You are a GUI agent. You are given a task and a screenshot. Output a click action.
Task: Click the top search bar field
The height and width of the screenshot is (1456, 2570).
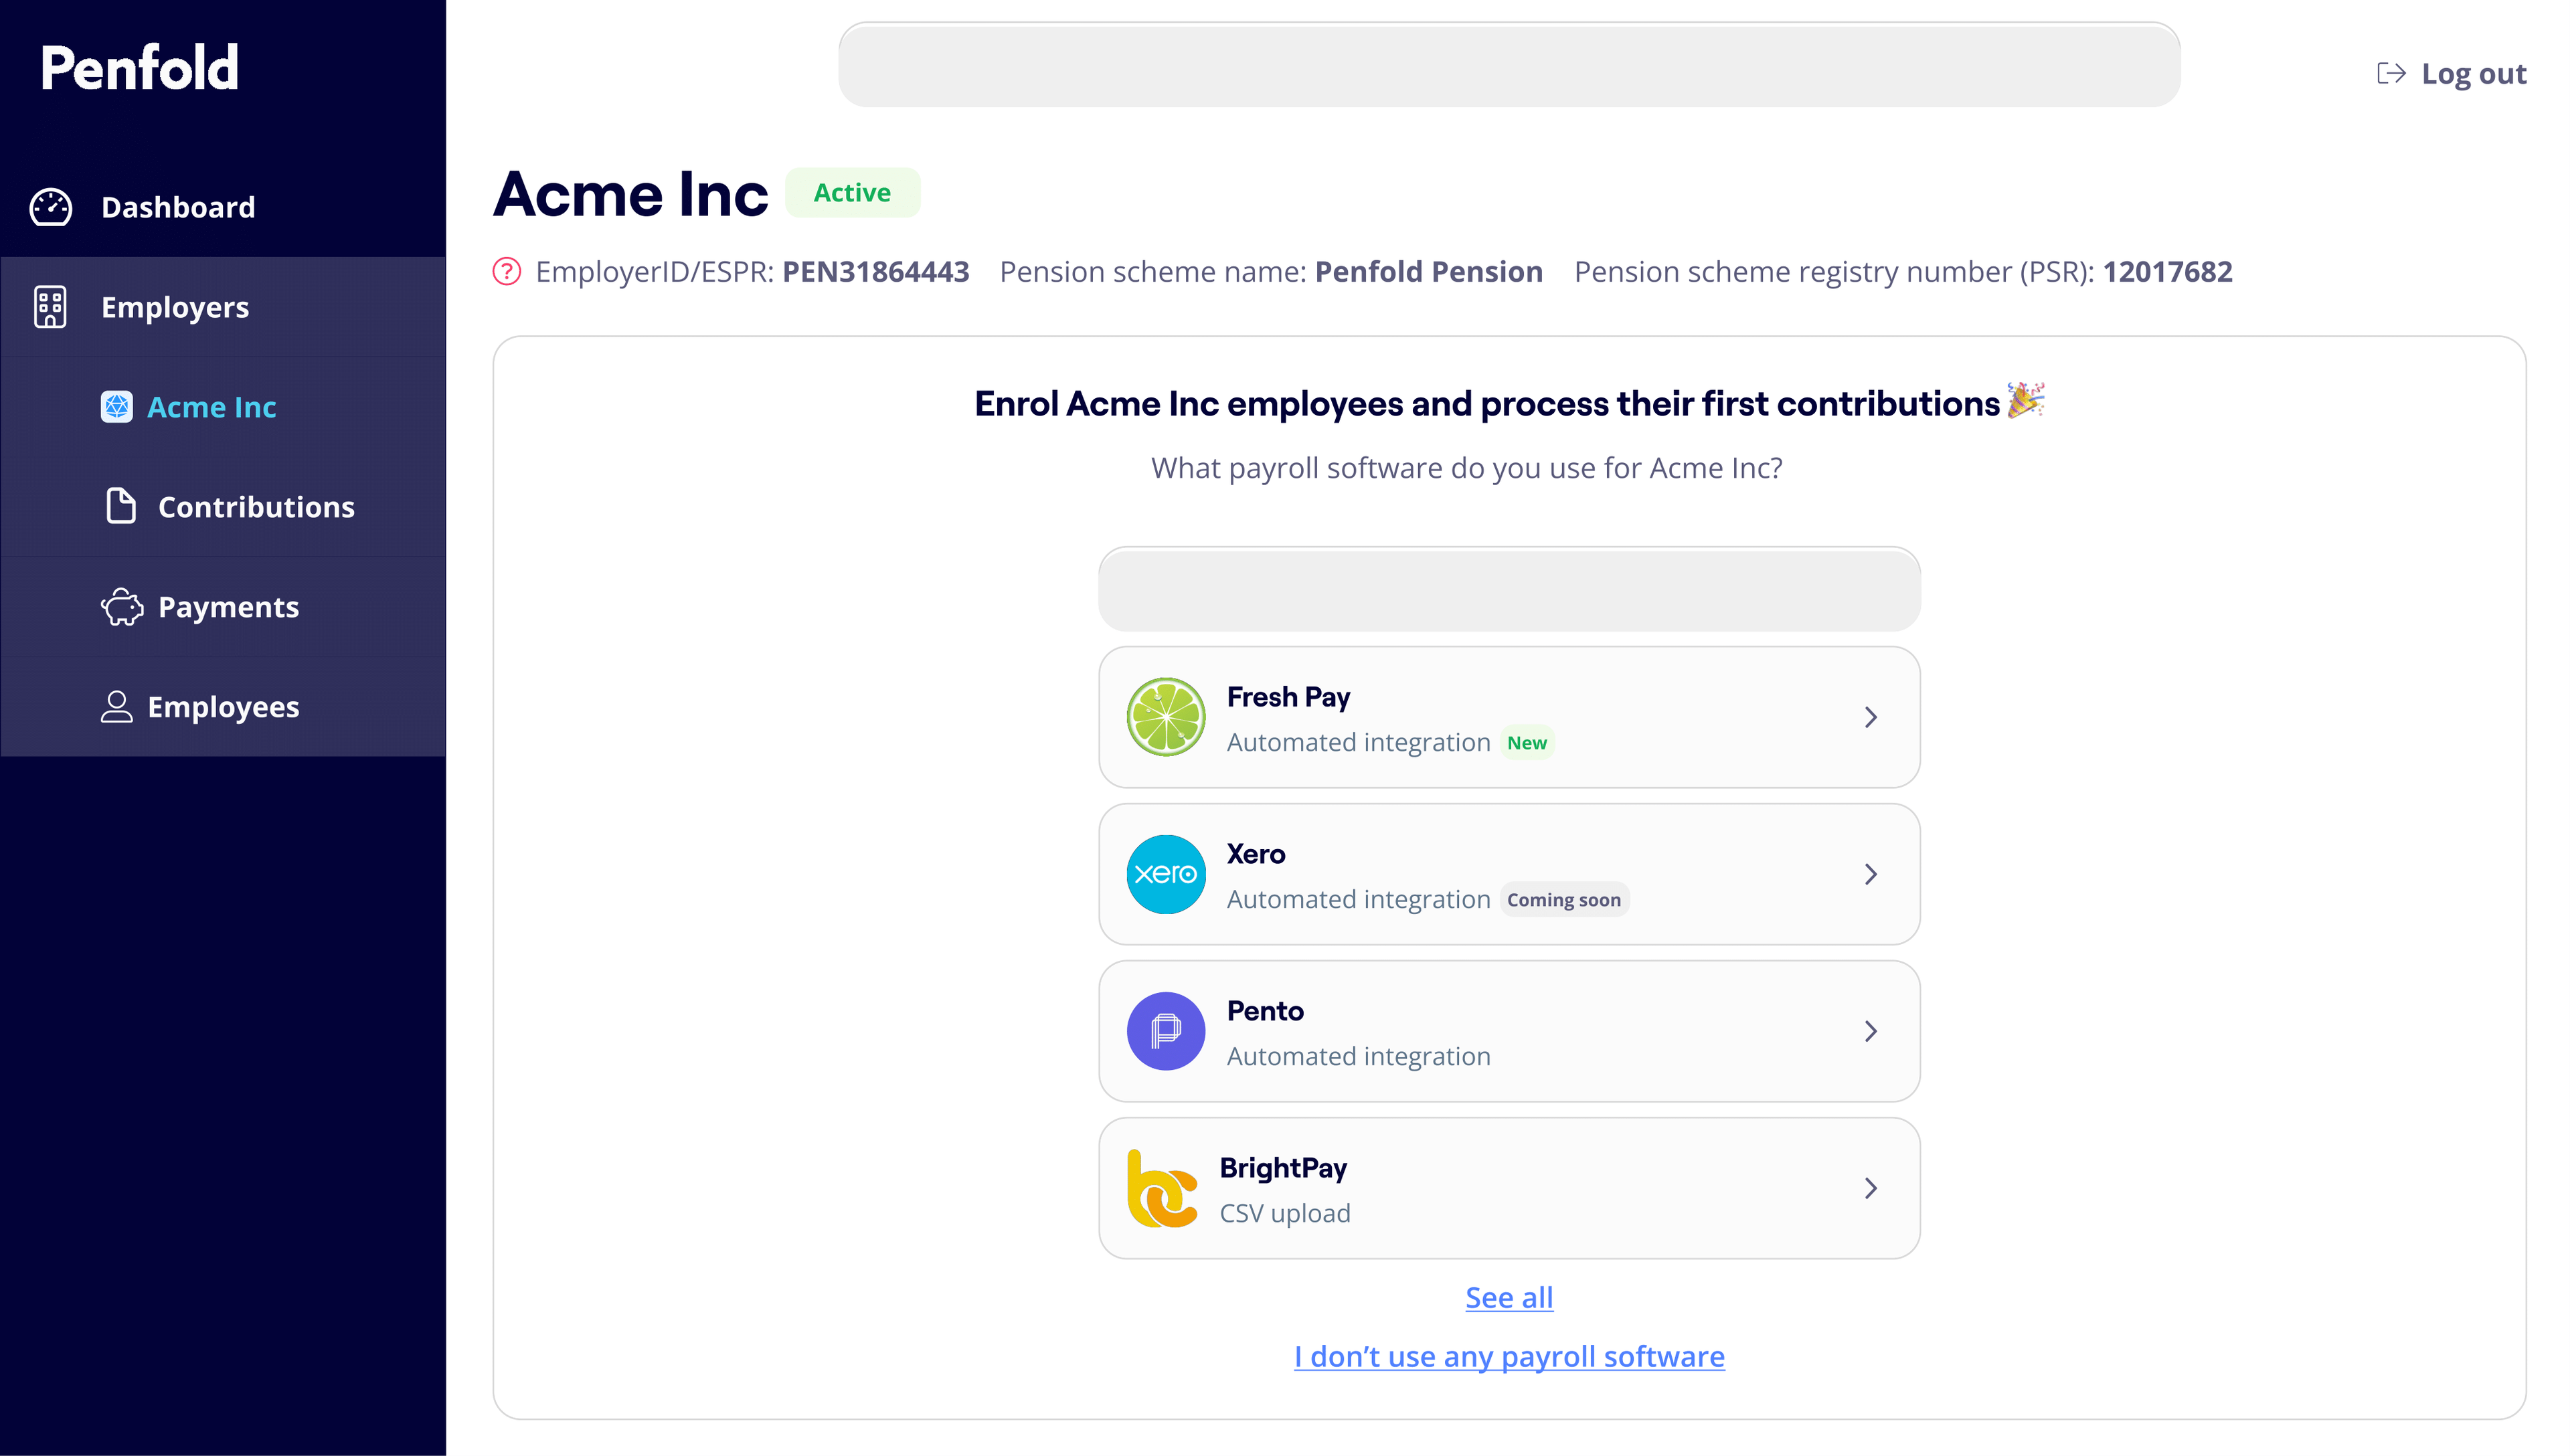point(1509,65)
